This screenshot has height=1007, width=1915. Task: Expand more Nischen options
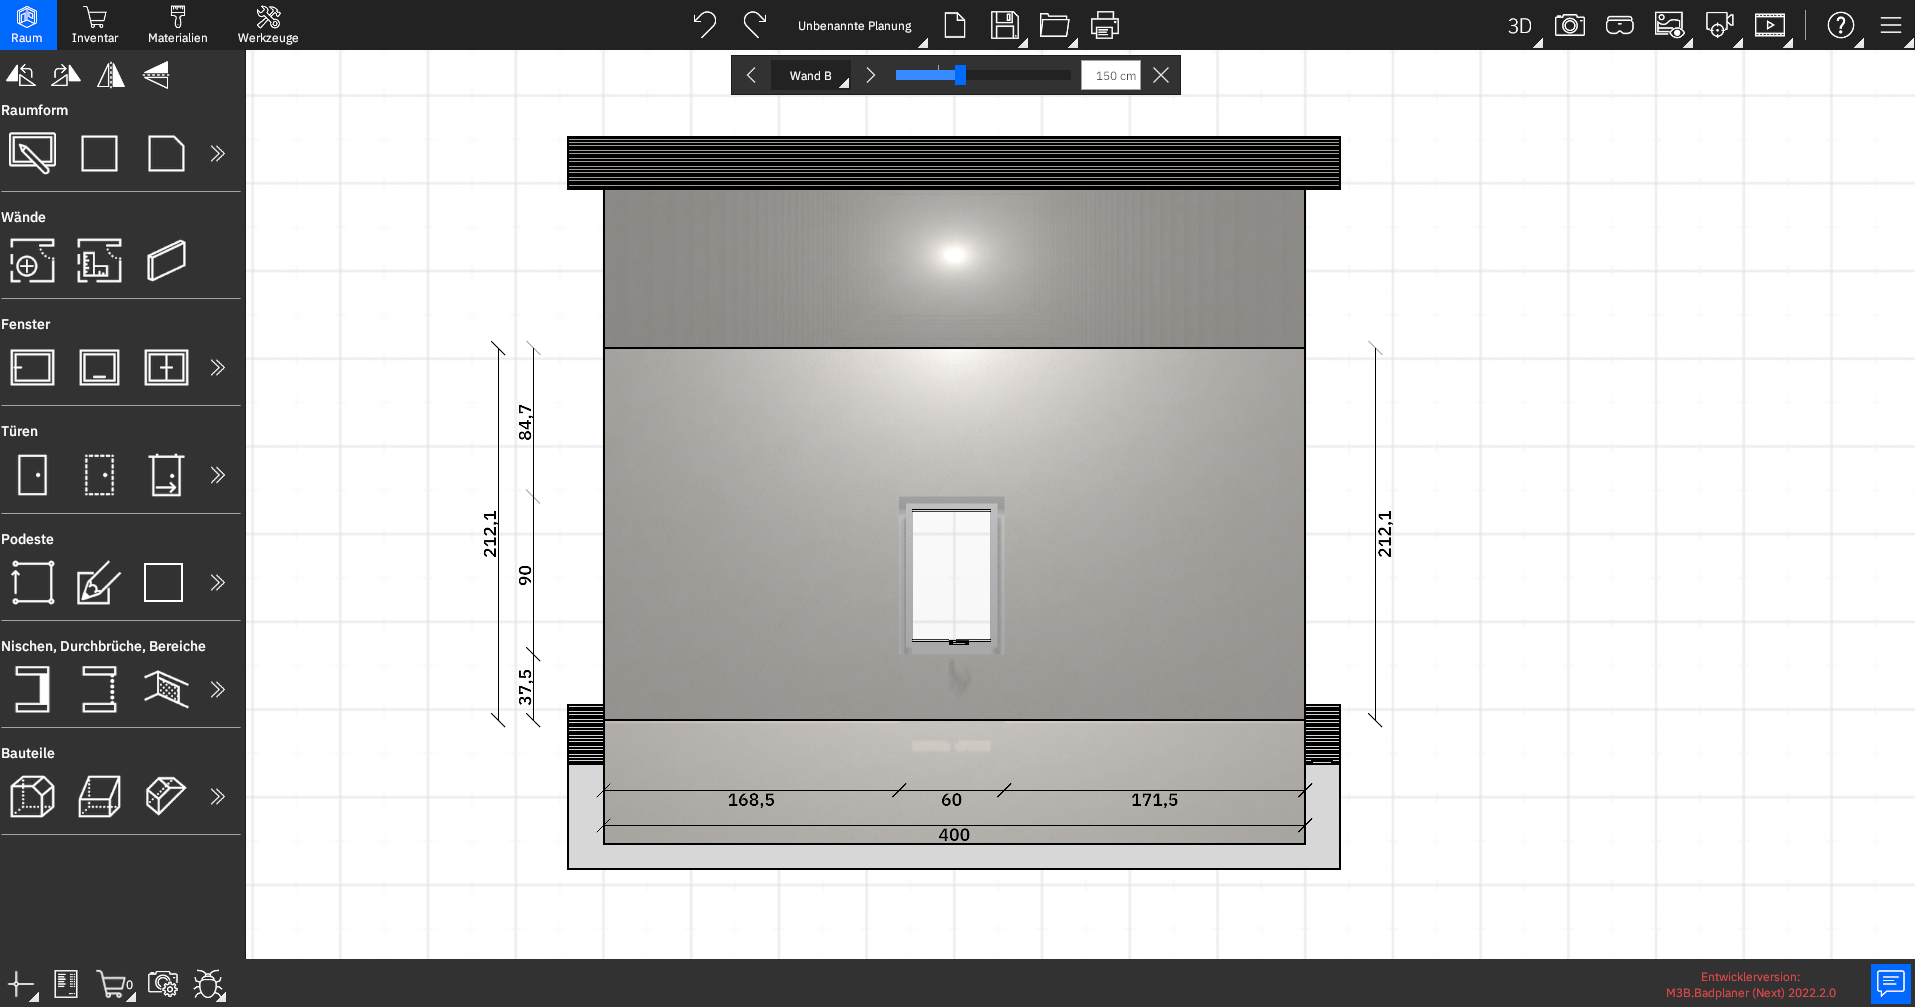pos(218,689)
